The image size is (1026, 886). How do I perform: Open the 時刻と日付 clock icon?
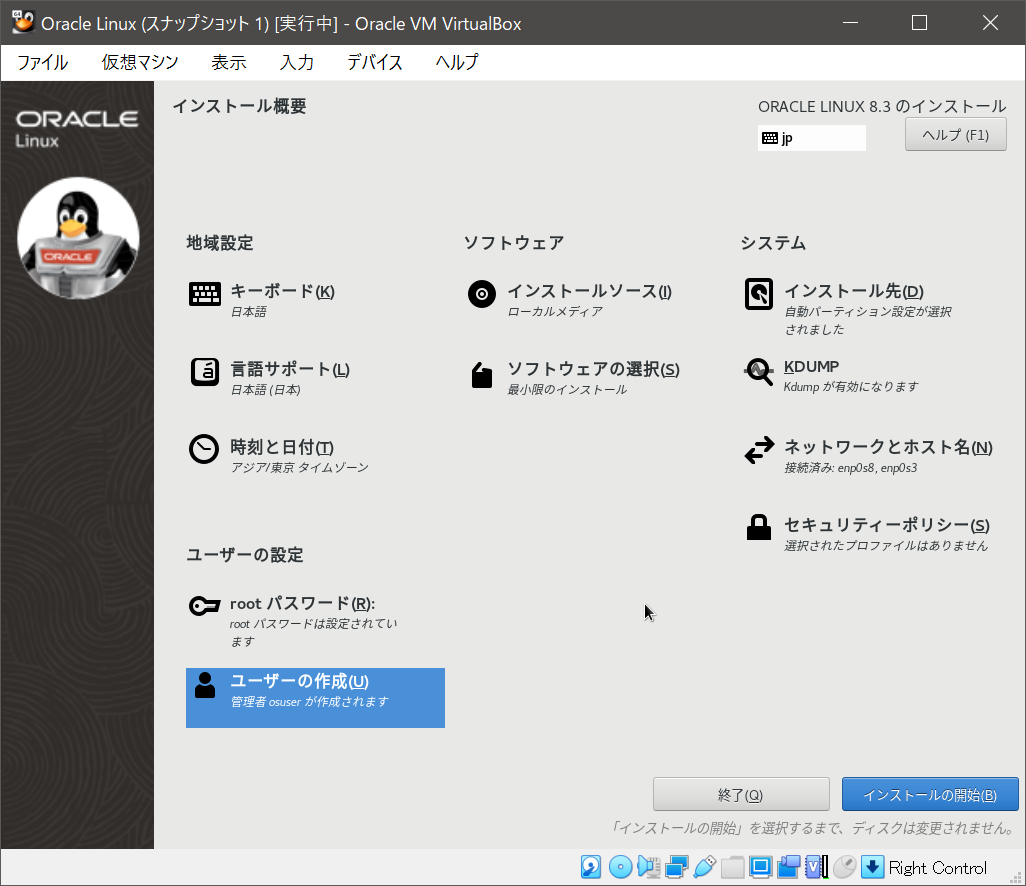[x=204, y=450]
